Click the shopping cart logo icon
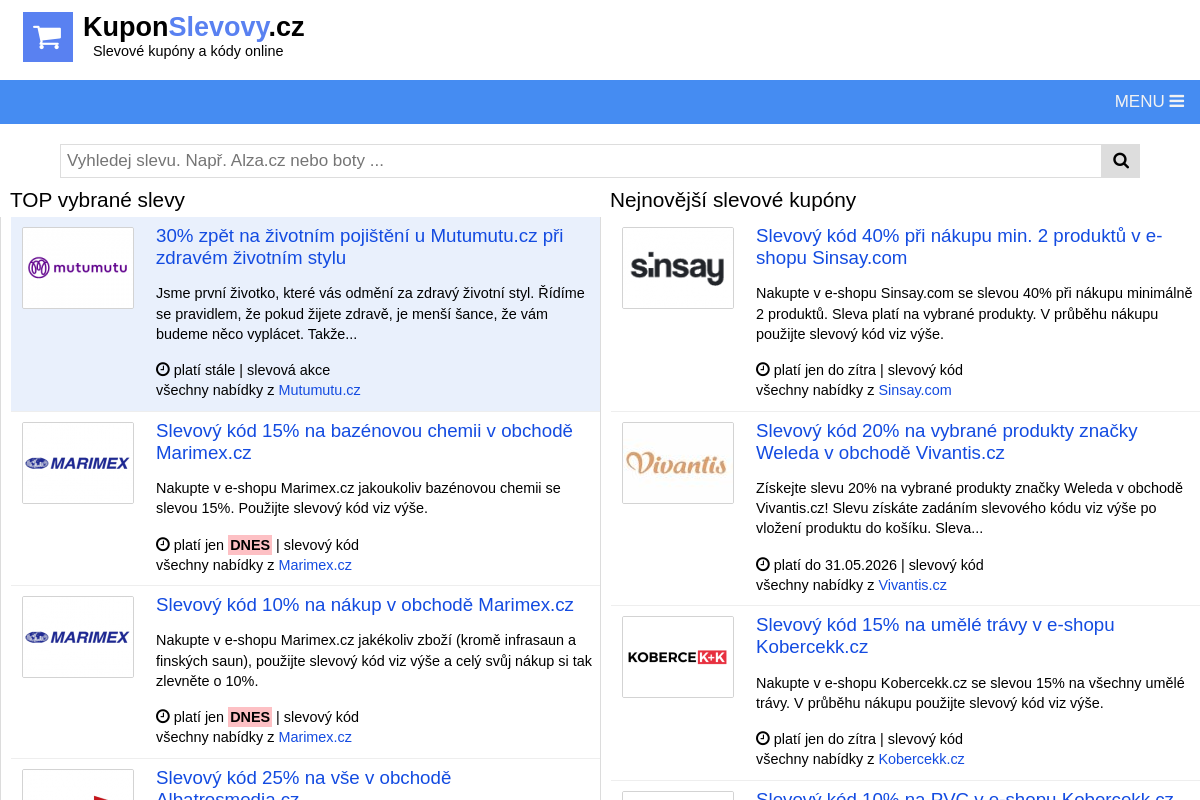This screenshot has height=800, width=1200. click(x=48, y=37)
